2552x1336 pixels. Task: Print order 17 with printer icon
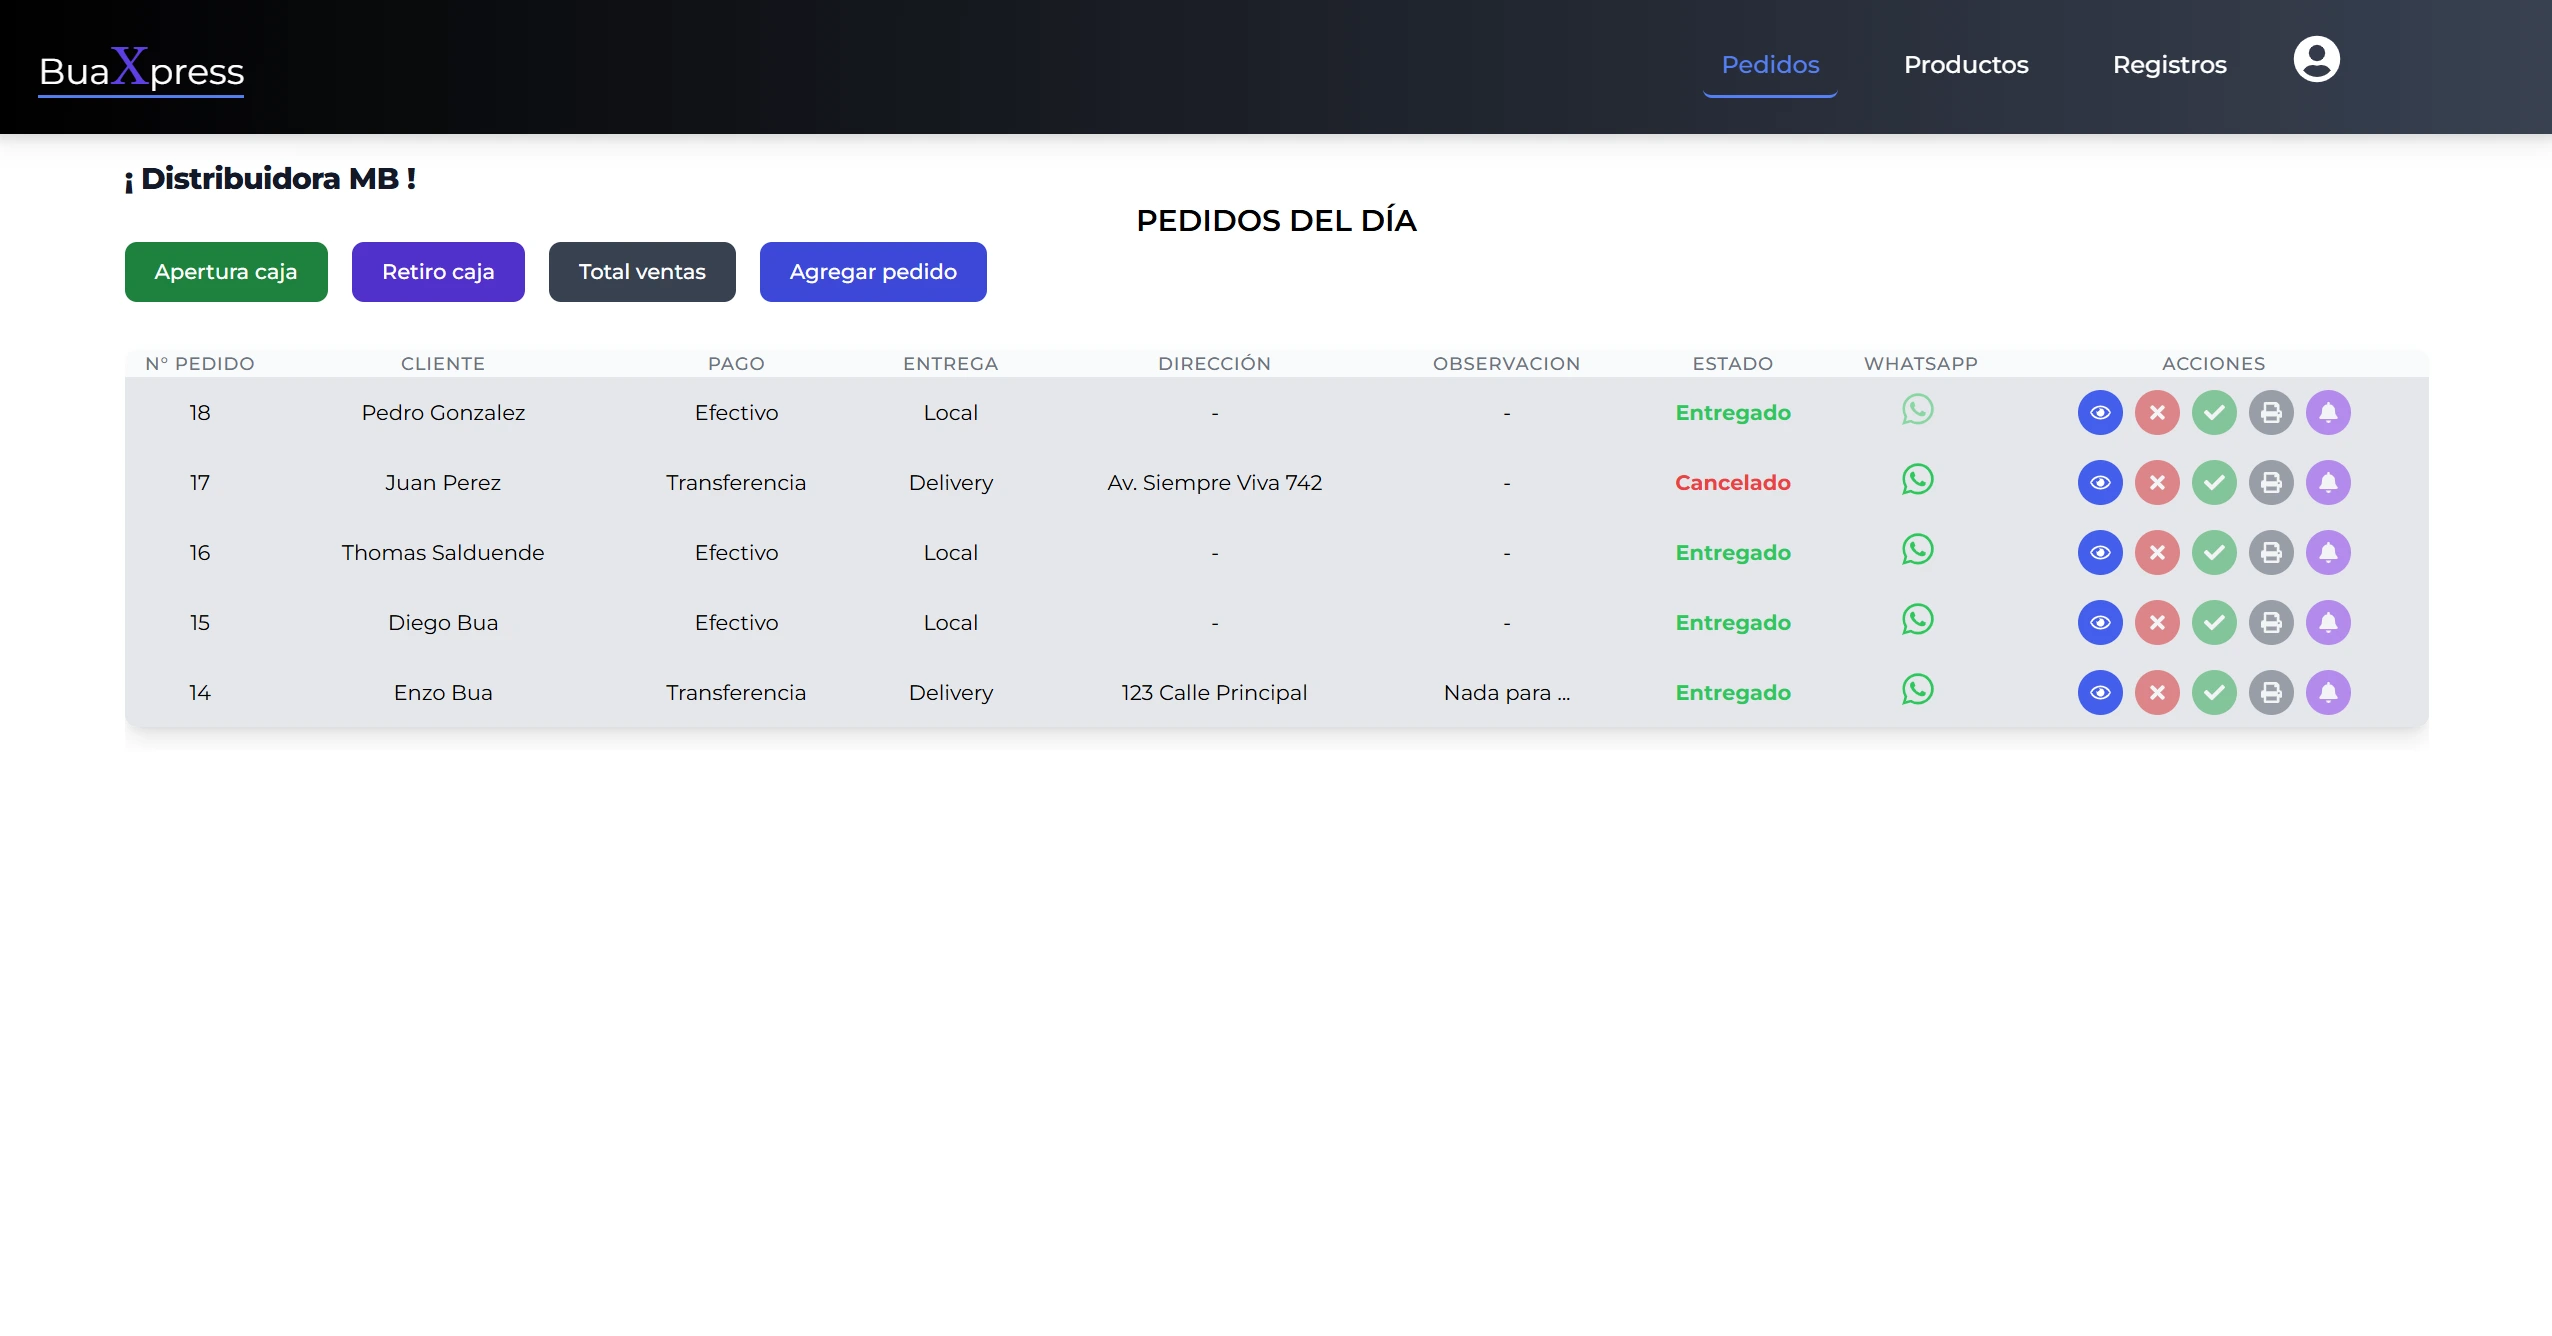click(2271, 483)
